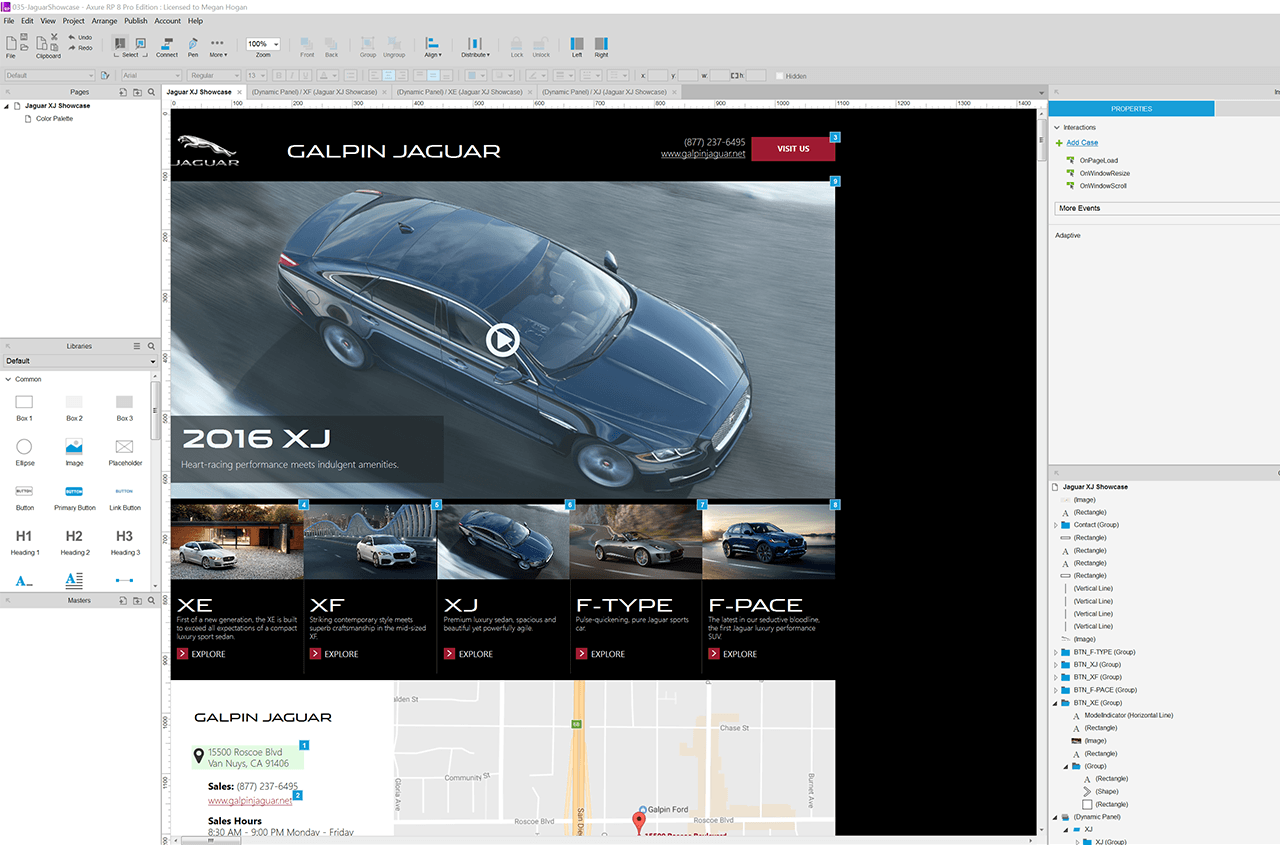
Task: Add a new page in Pages panel
Action: tap(123, 92)
